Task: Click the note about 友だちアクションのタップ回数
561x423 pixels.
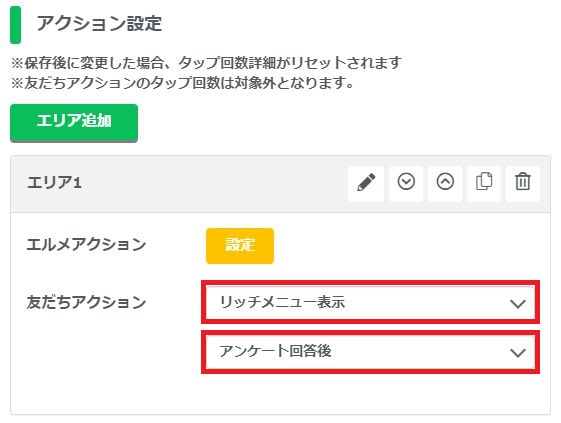Action: [x=182, y=83]
